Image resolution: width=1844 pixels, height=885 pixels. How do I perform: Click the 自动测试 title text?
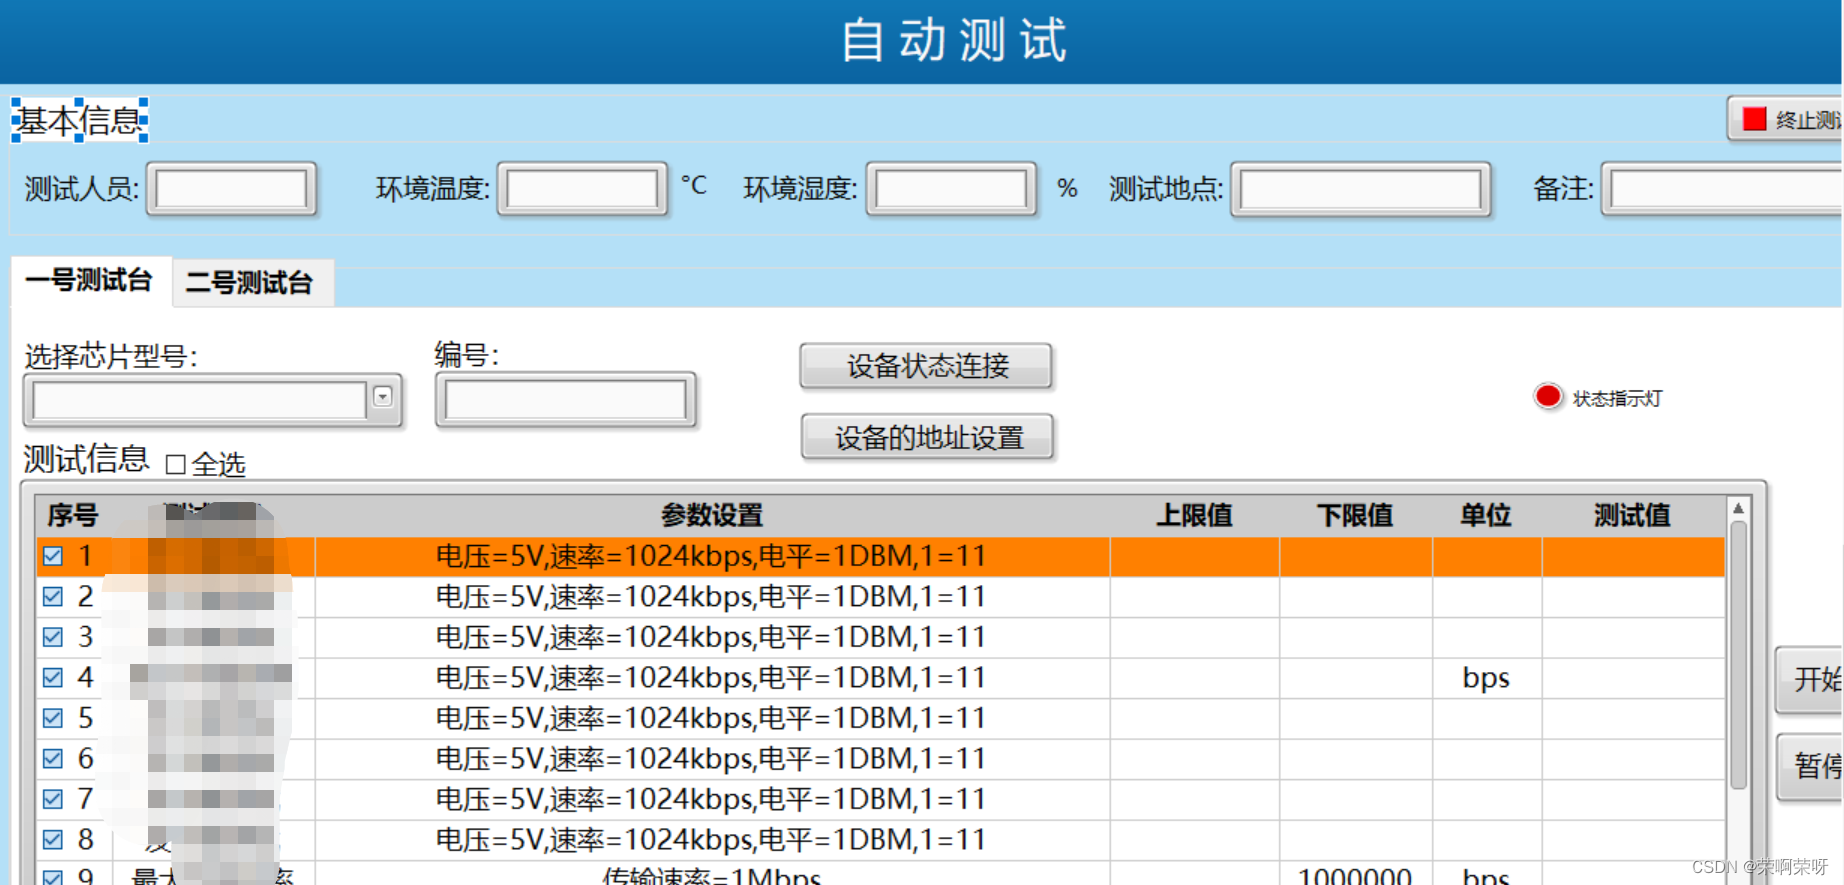pos(954,41)
